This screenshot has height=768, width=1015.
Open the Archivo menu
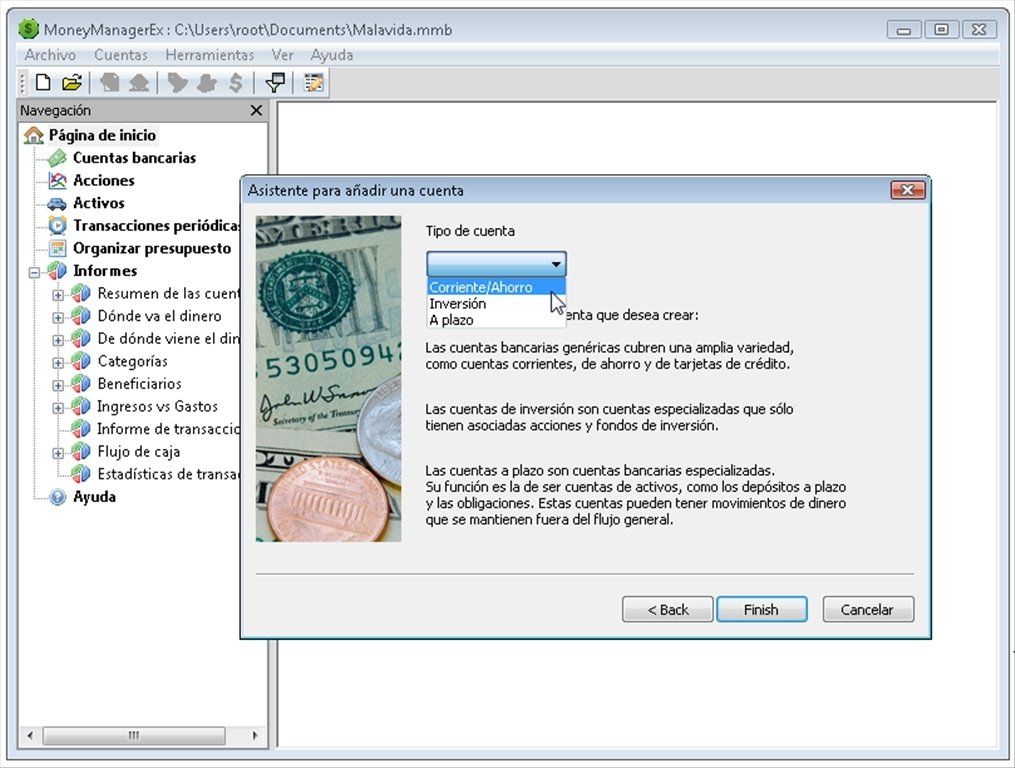[x=50, y=55]
